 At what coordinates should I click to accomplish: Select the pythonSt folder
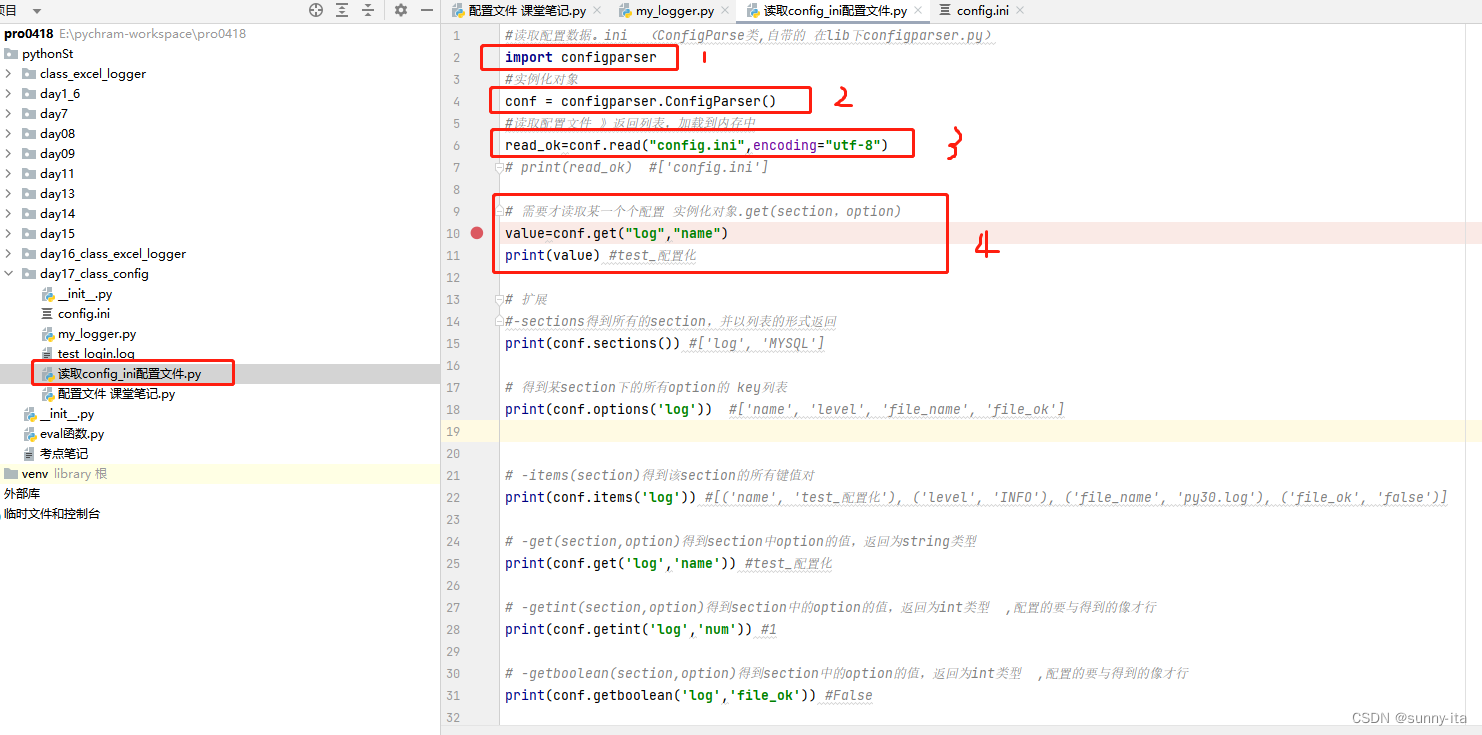point(47,54)
